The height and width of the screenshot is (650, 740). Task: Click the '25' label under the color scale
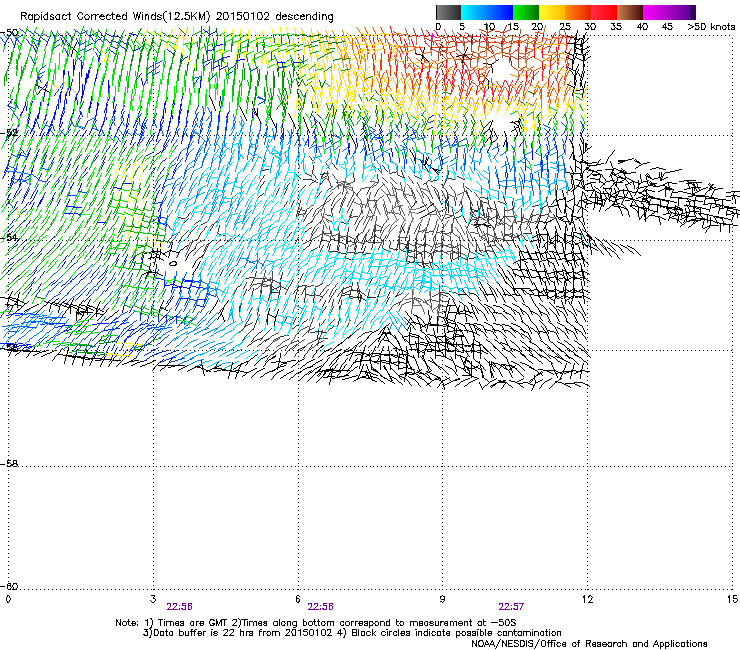coord(565,26)
